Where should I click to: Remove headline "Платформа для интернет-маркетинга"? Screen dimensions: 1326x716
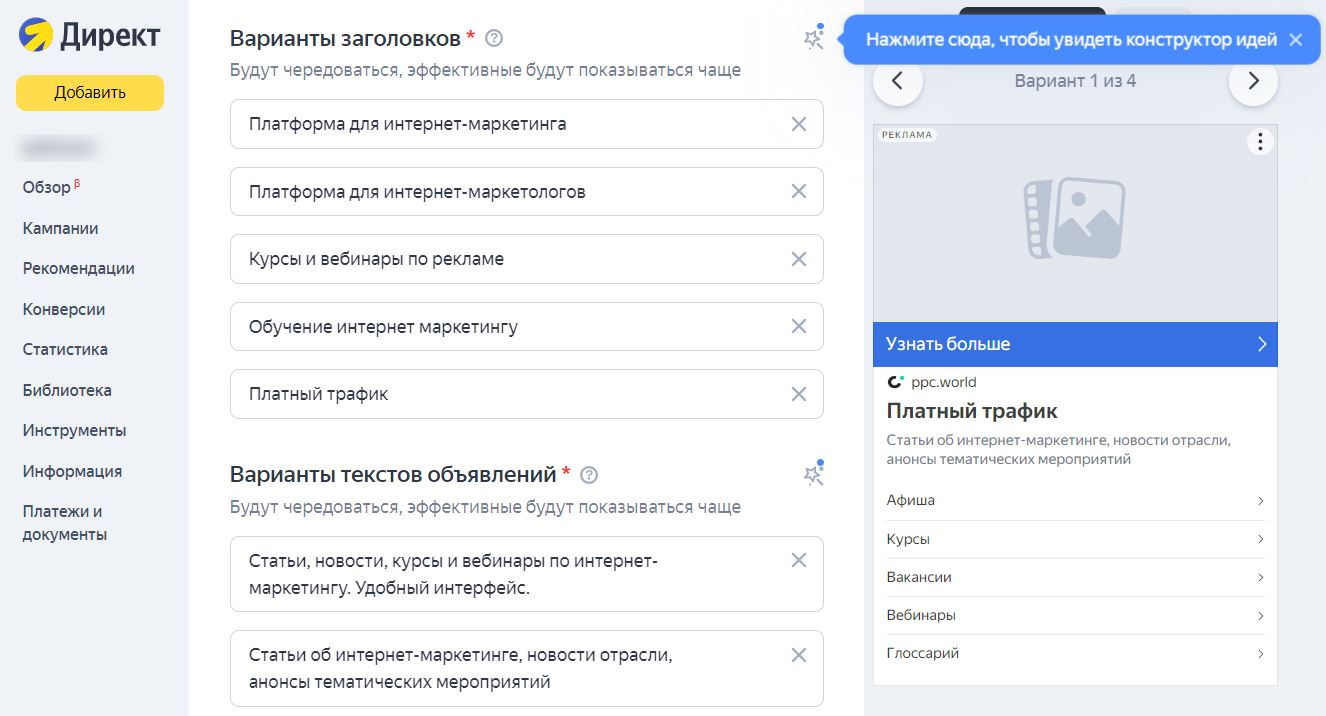(x=798, y=124)
